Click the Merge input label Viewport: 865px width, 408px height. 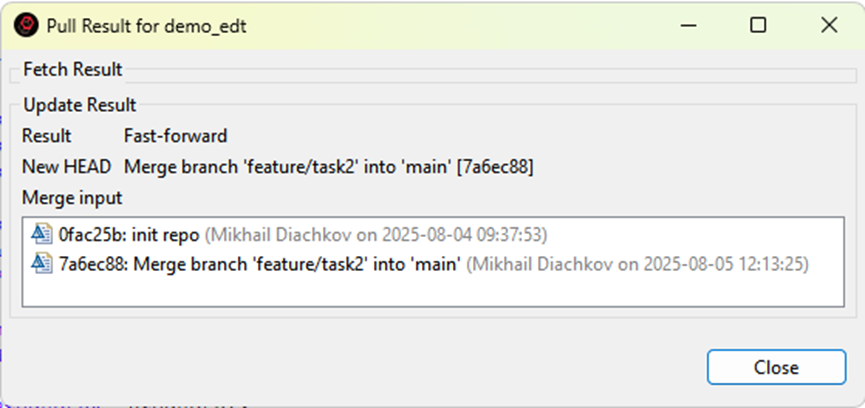coord(72,198)
